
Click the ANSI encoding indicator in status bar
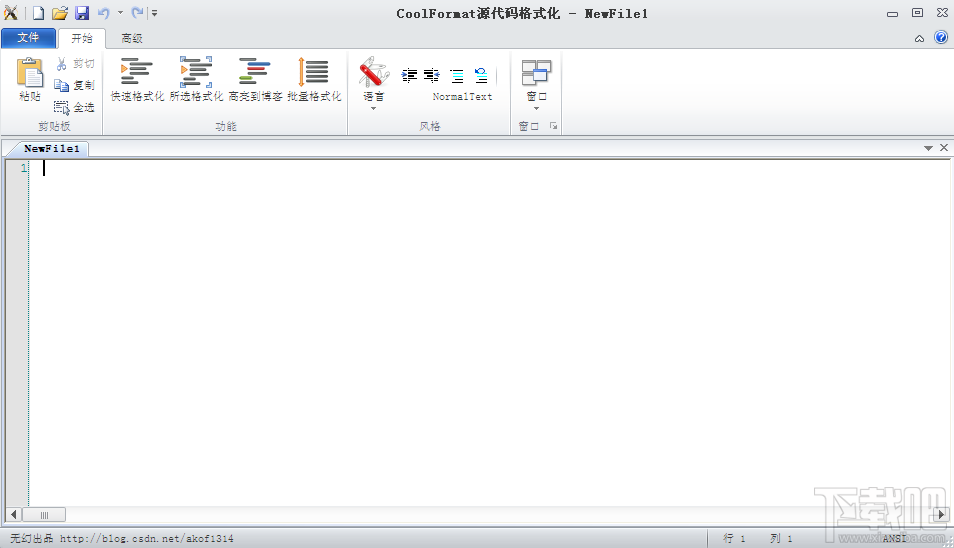[894, 538]
